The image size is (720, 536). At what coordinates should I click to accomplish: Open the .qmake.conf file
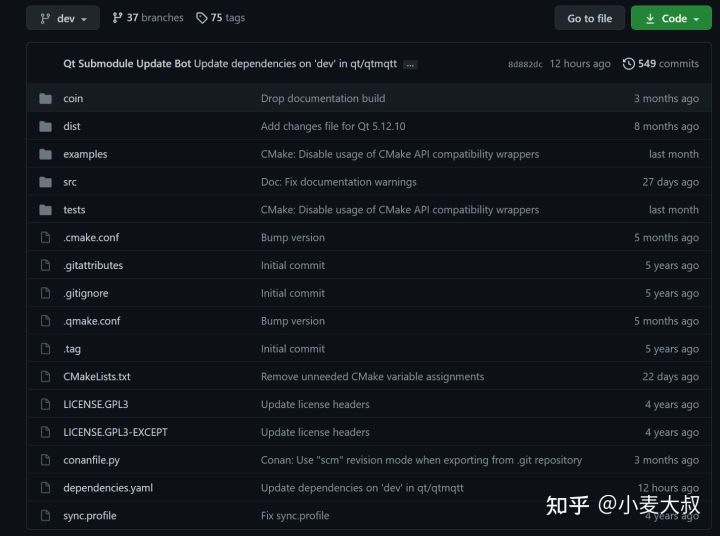point(92,321)
